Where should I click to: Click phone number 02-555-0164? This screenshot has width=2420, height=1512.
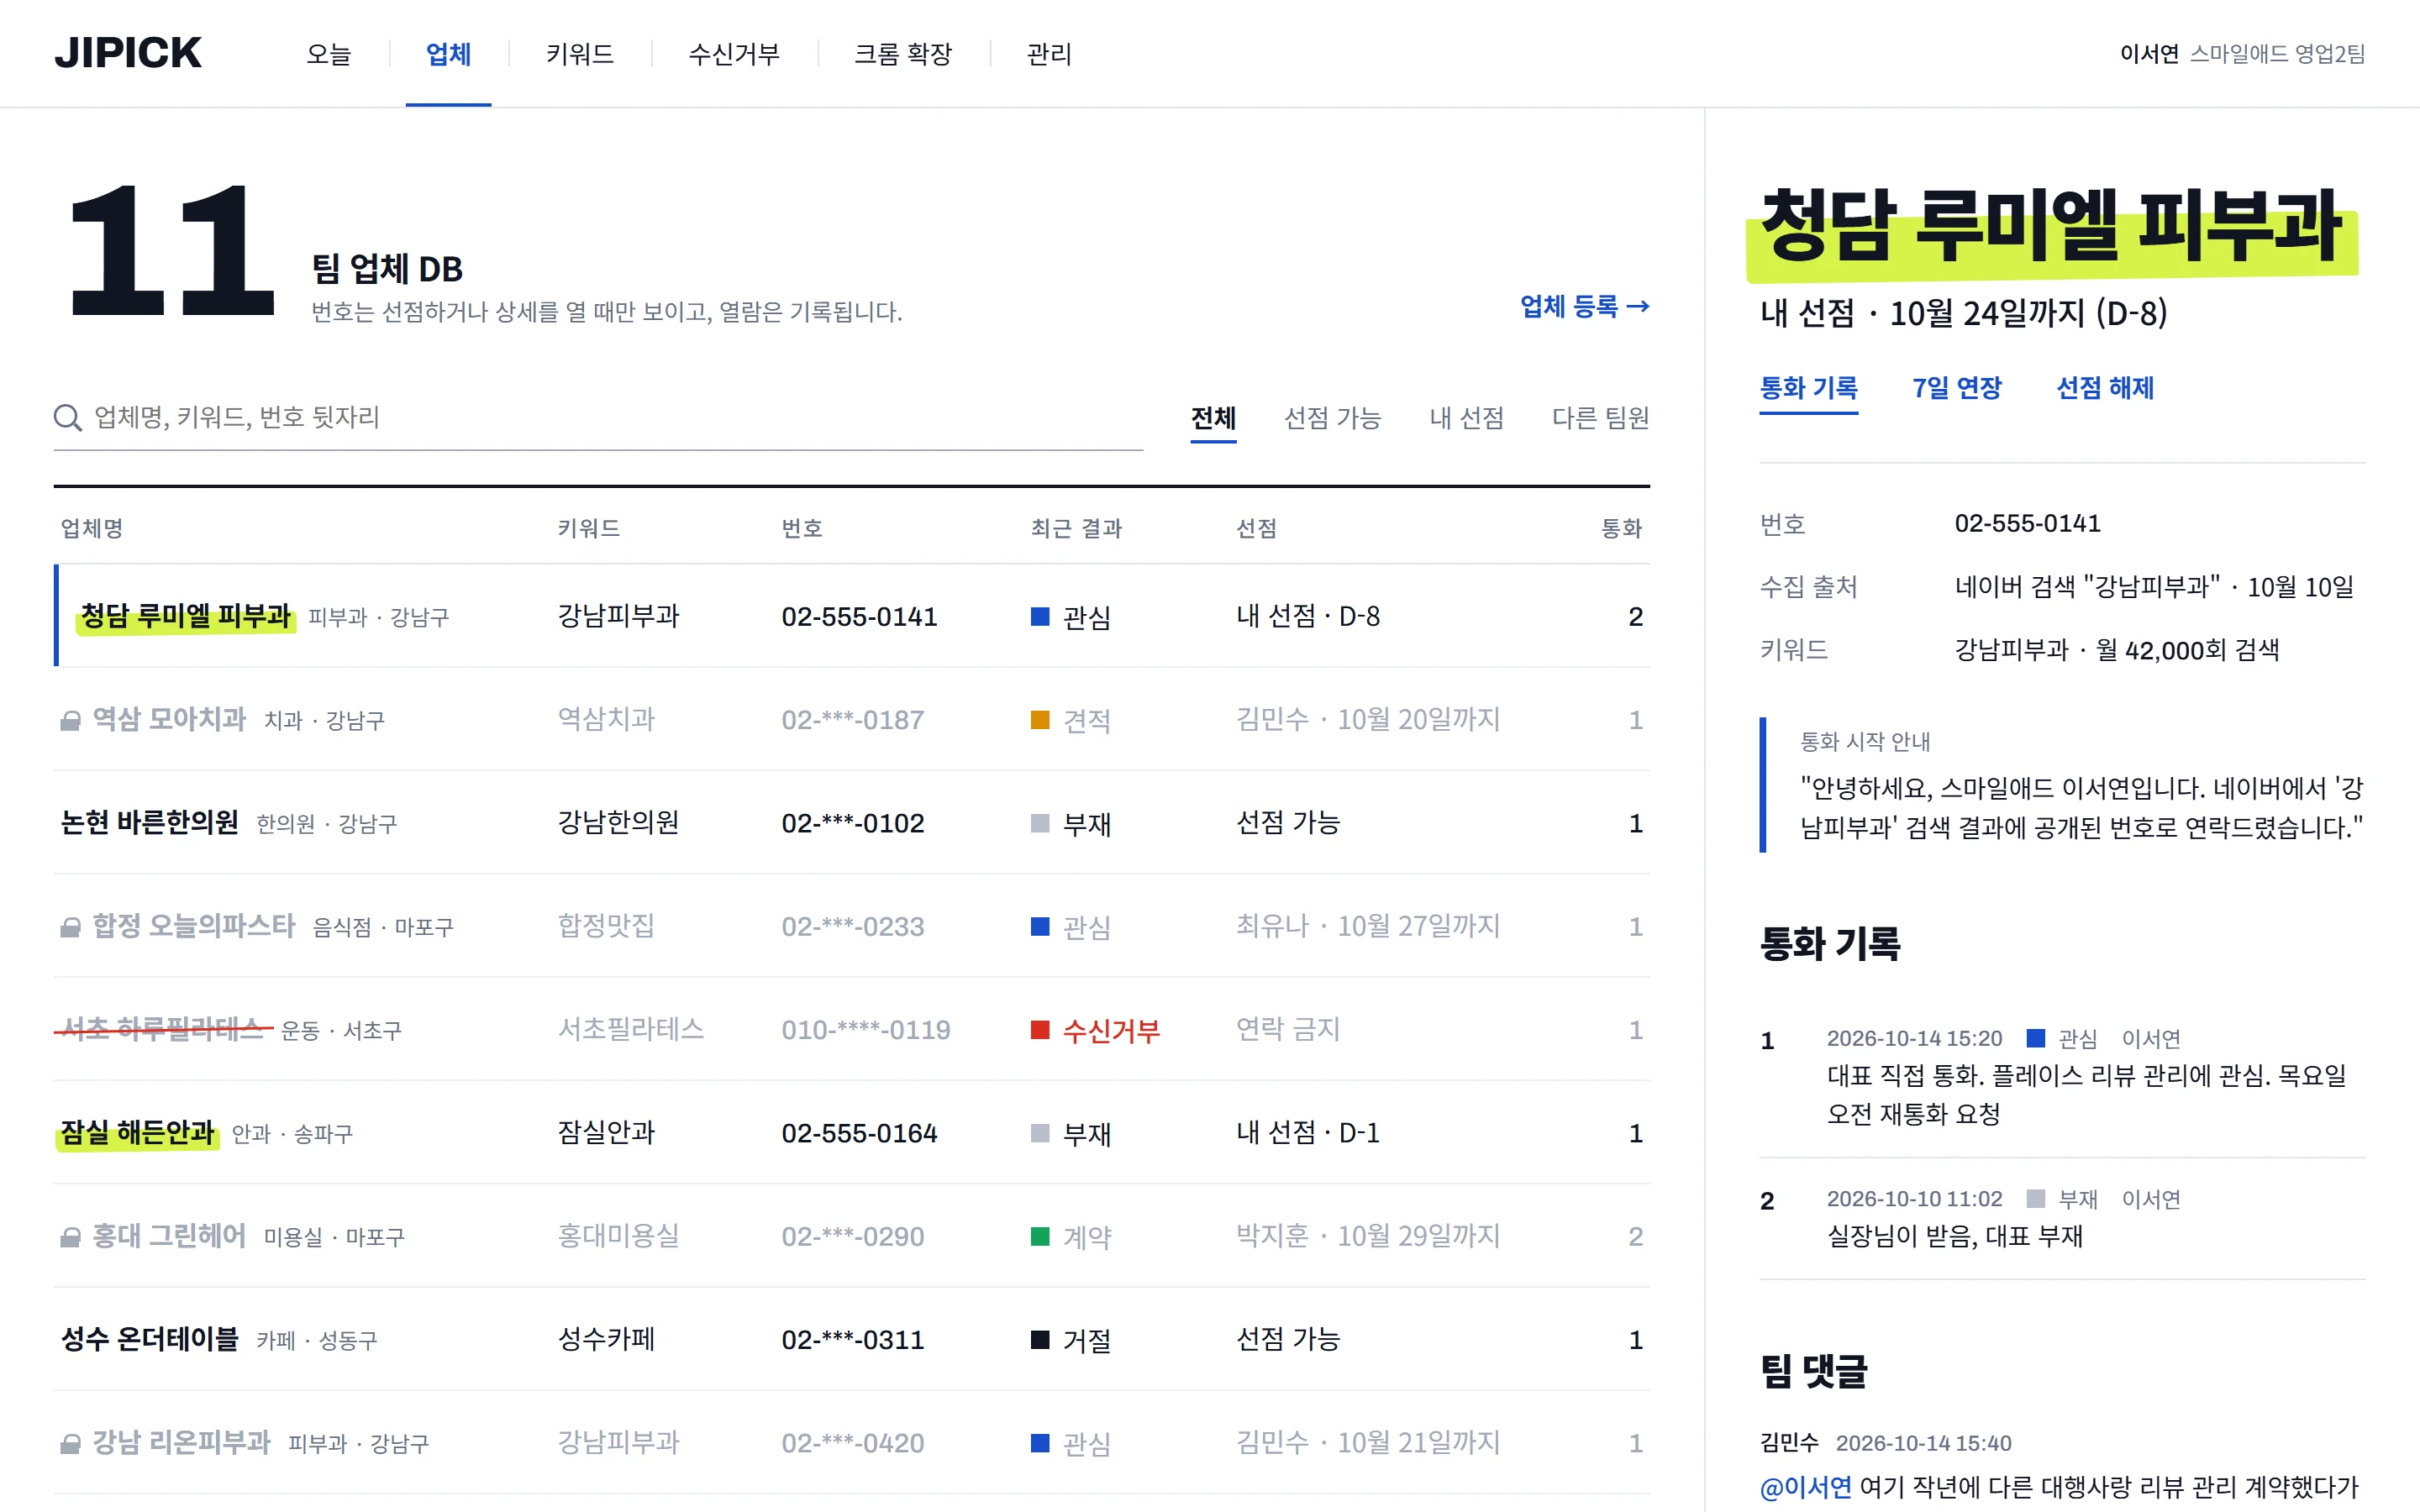(859, 1133)
